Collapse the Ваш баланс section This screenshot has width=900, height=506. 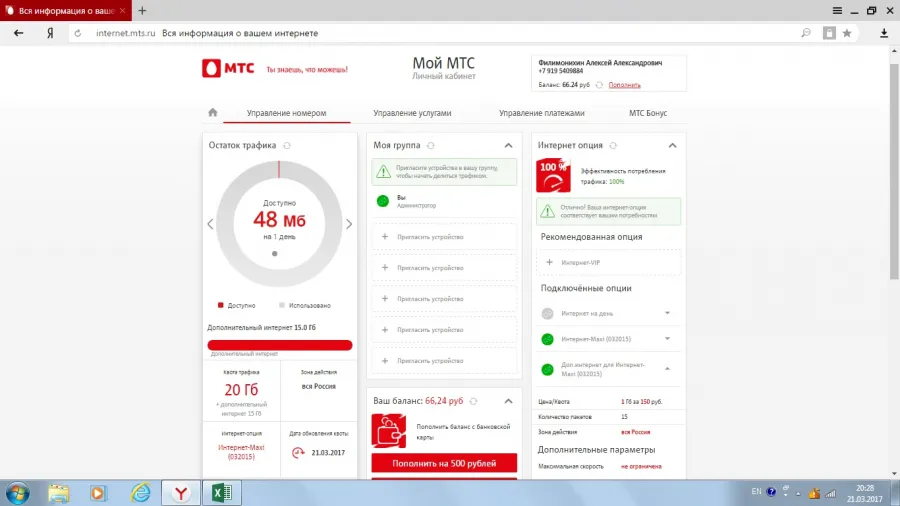(509, 402)
